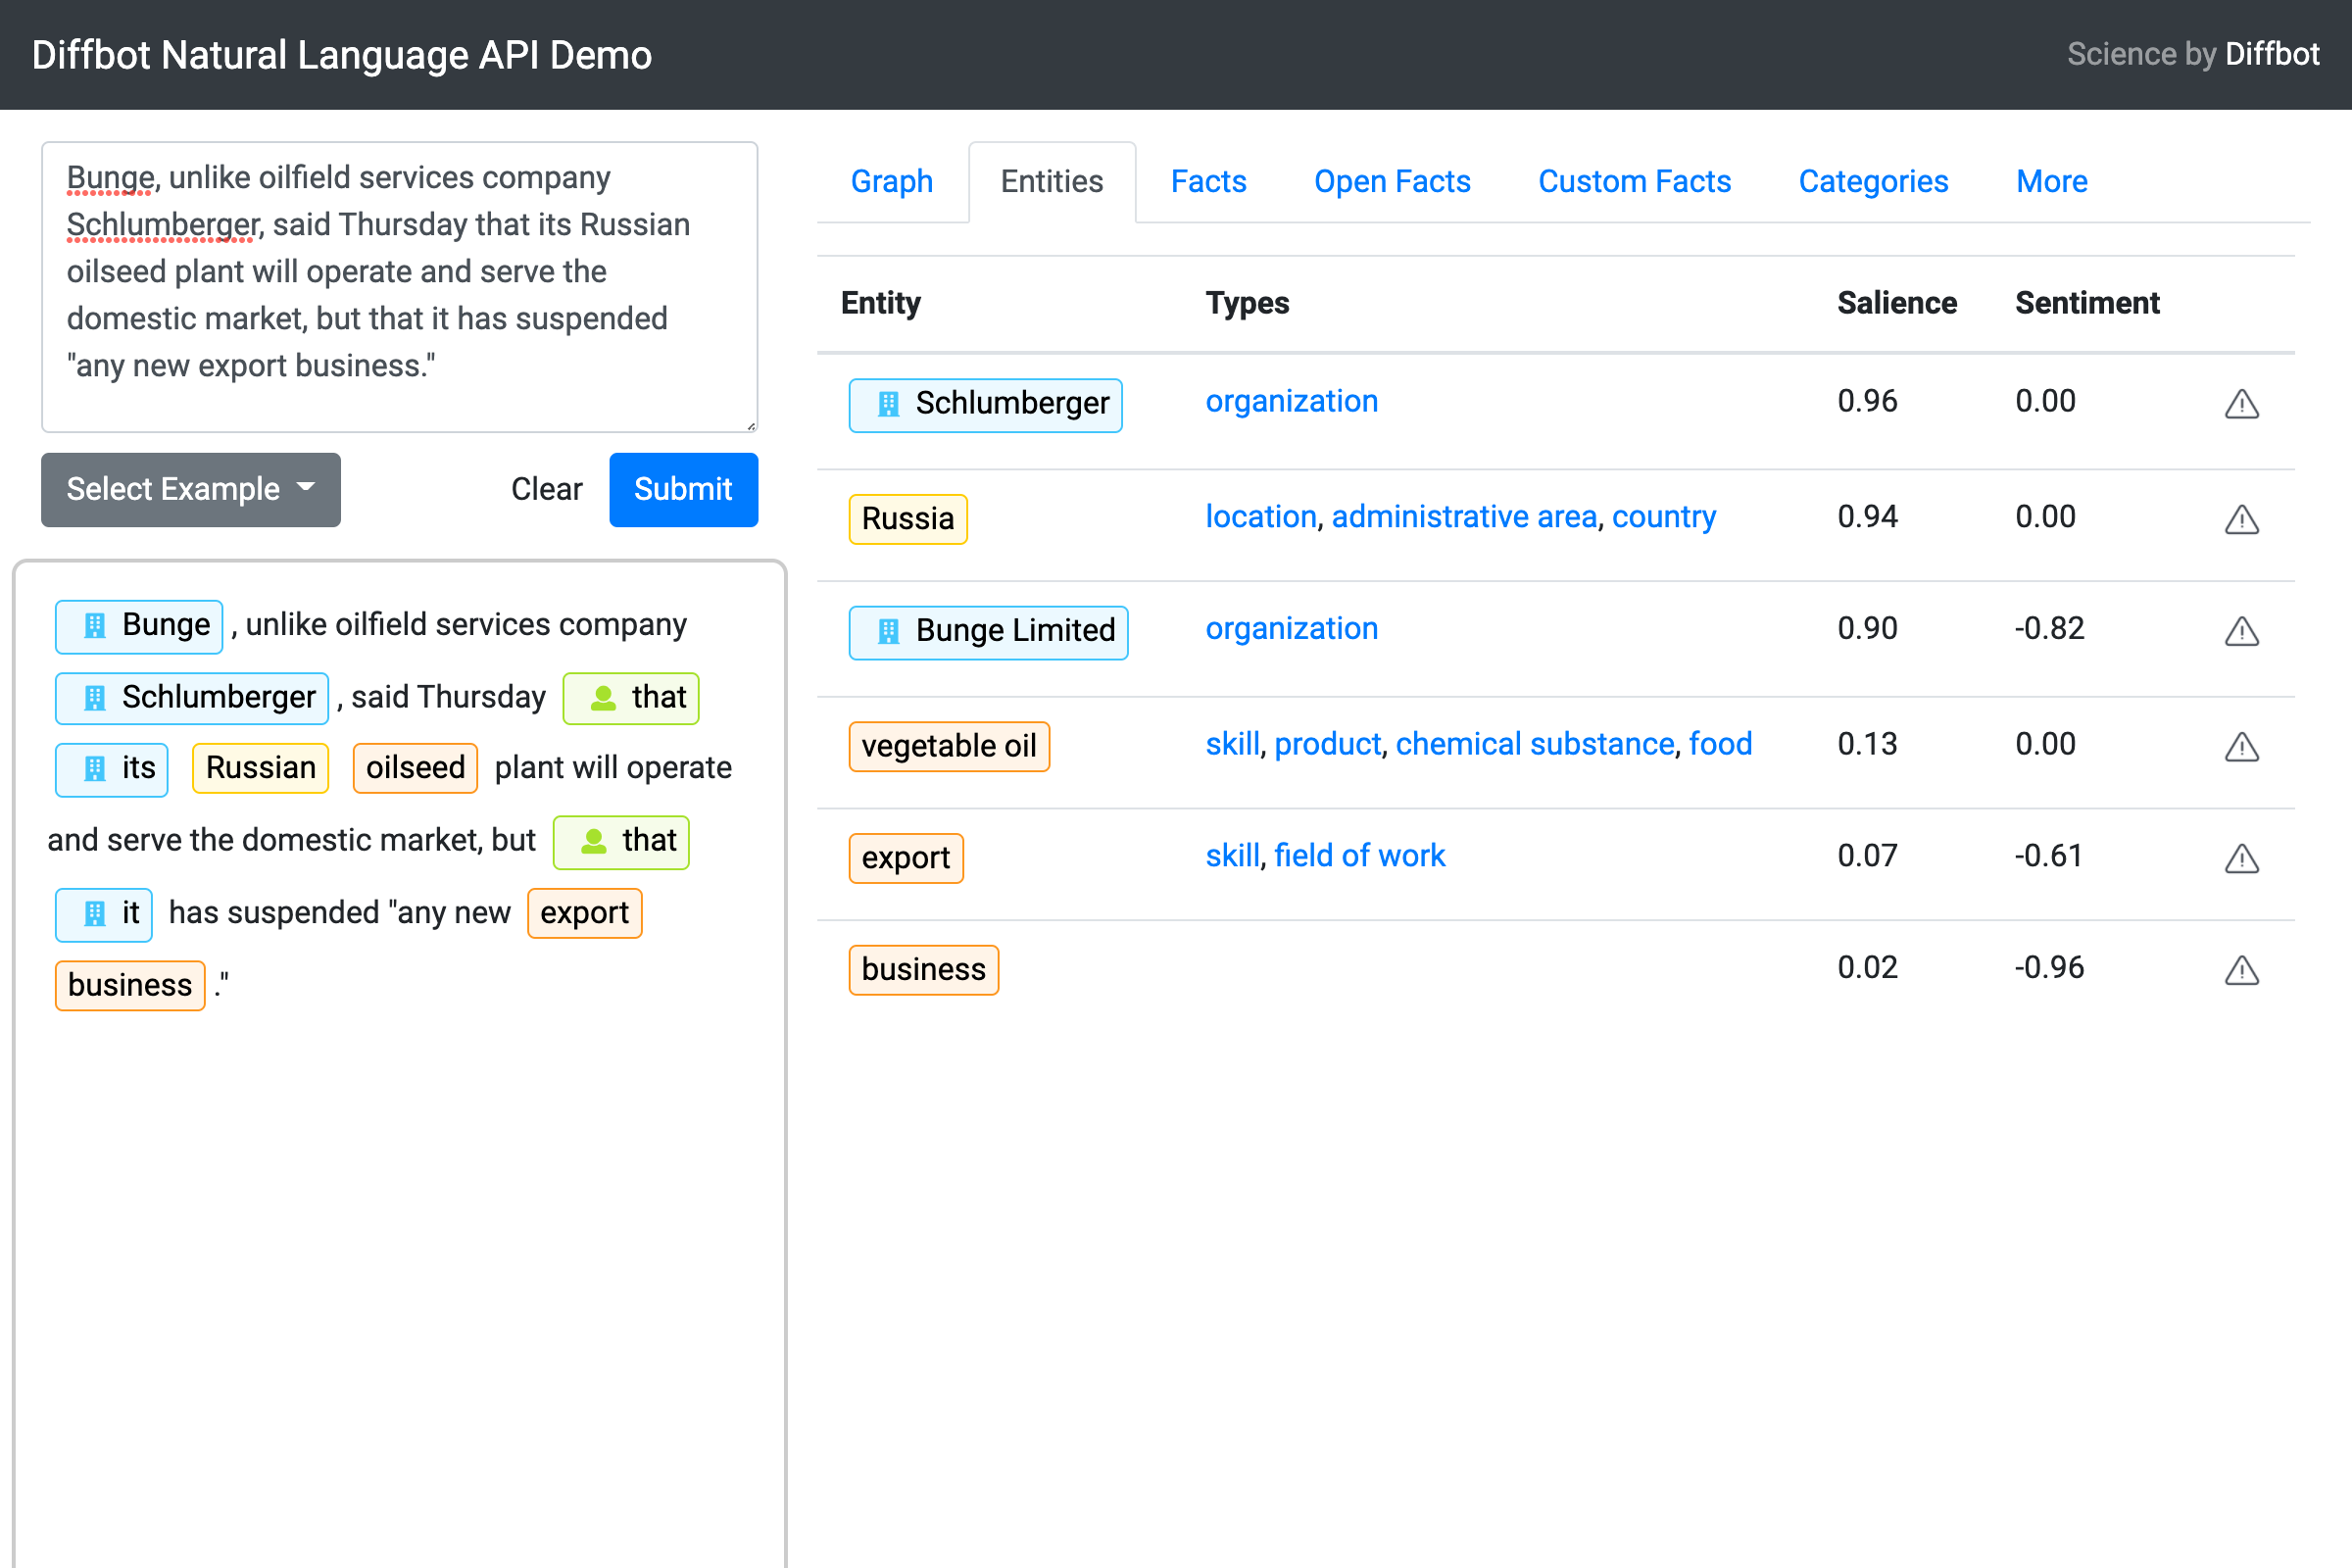Clear the input text

pyautogui.click(x=546, y=490)
